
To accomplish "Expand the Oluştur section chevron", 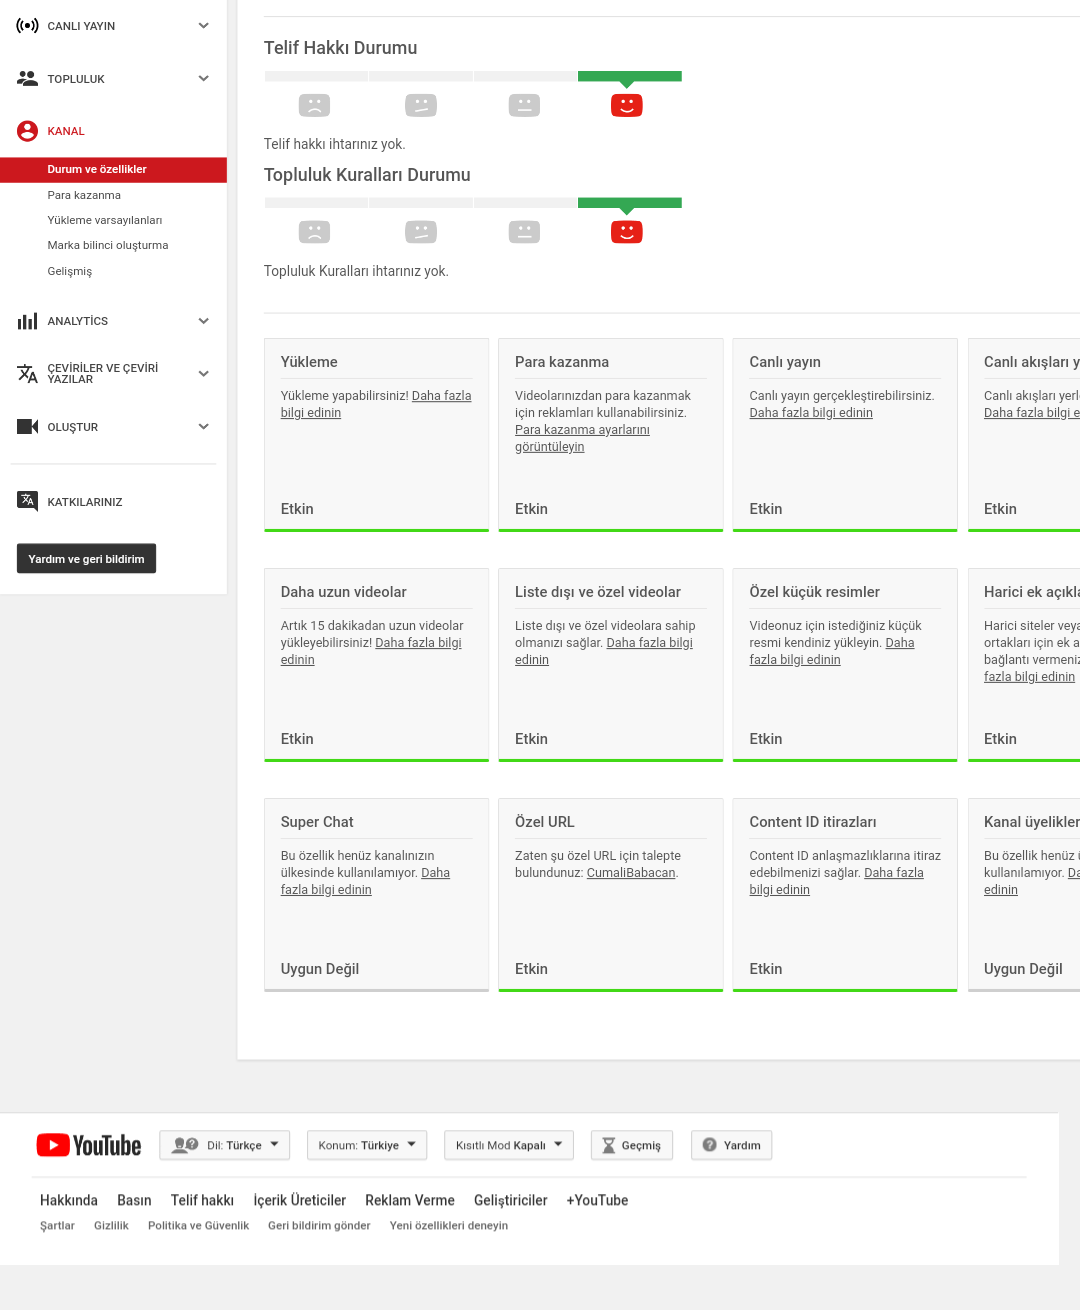I will click(204, 427).
